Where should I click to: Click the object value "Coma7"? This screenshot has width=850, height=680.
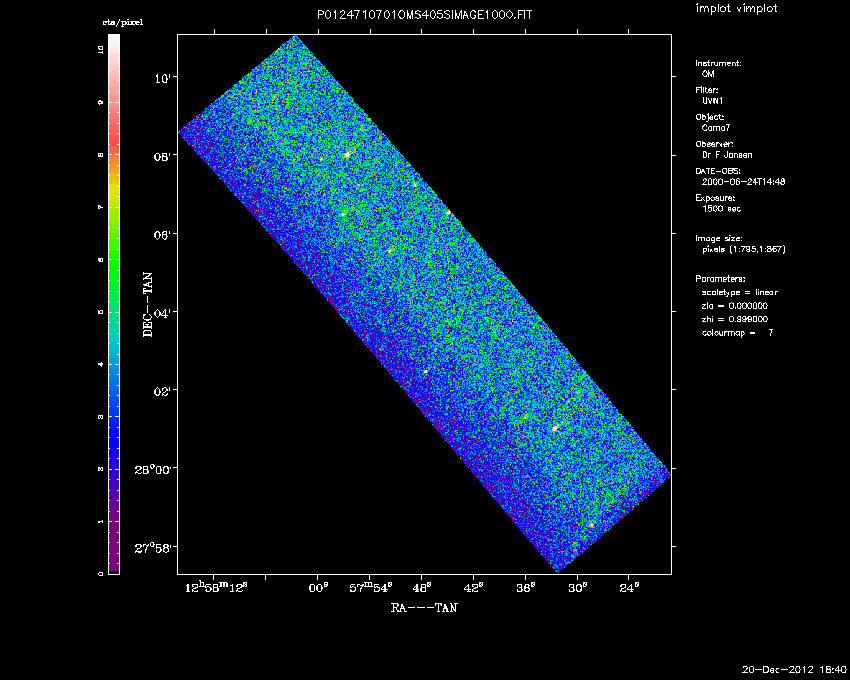(x=716, y=128)
